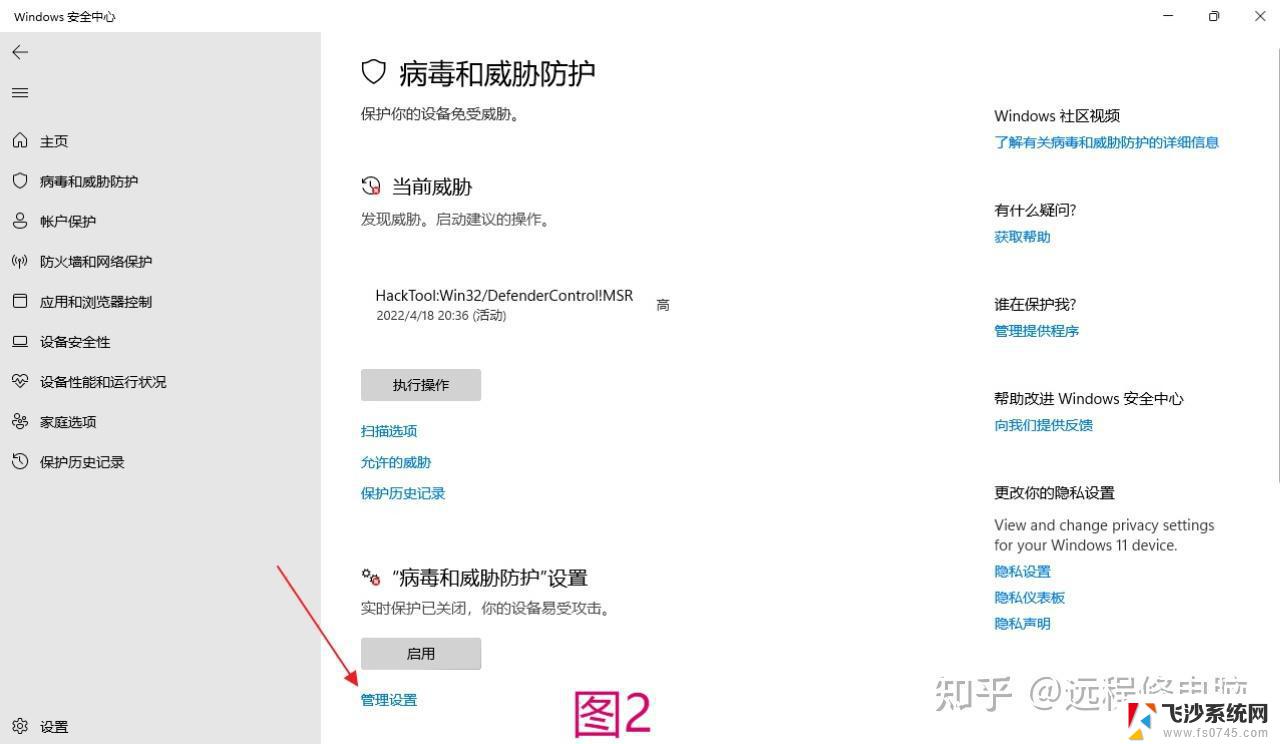The width and height of the screenshot is (1280, 744).
Task: Click the 执行操作 button
Action: 421,385
